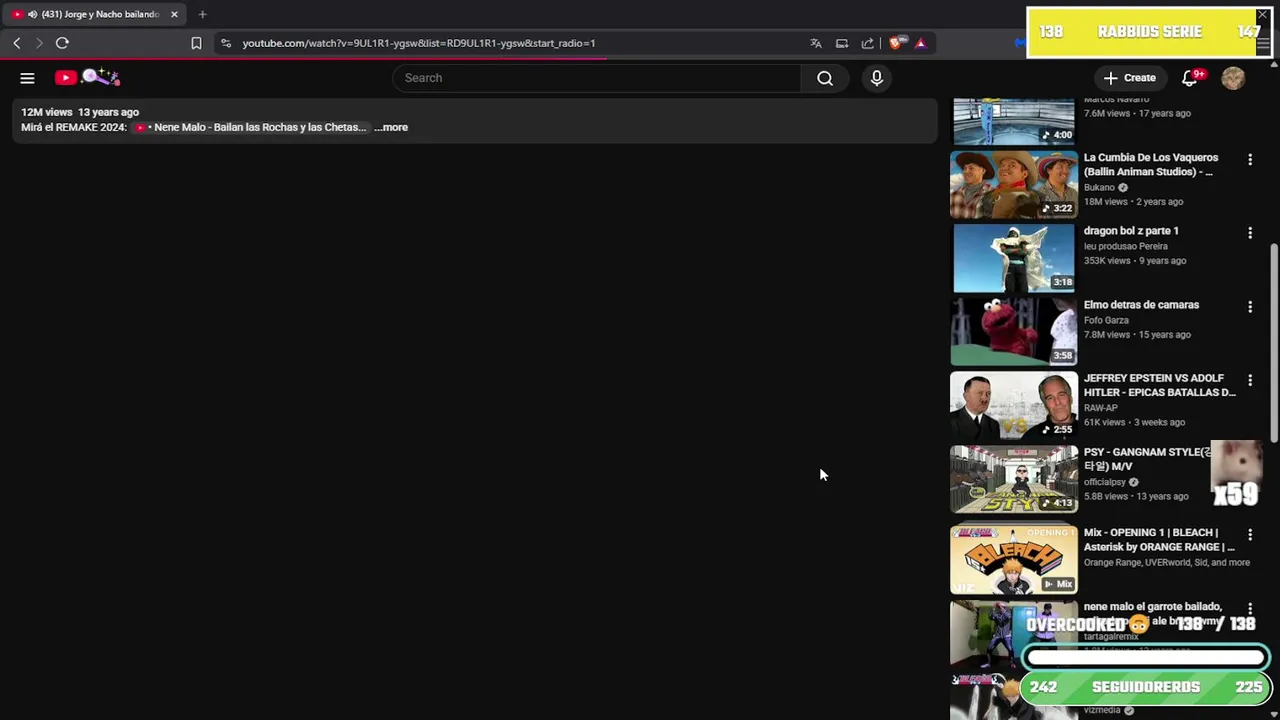Go back in browser history
Screen dimensions: 1280x720
pyautogui.click(x=16, y=43)
